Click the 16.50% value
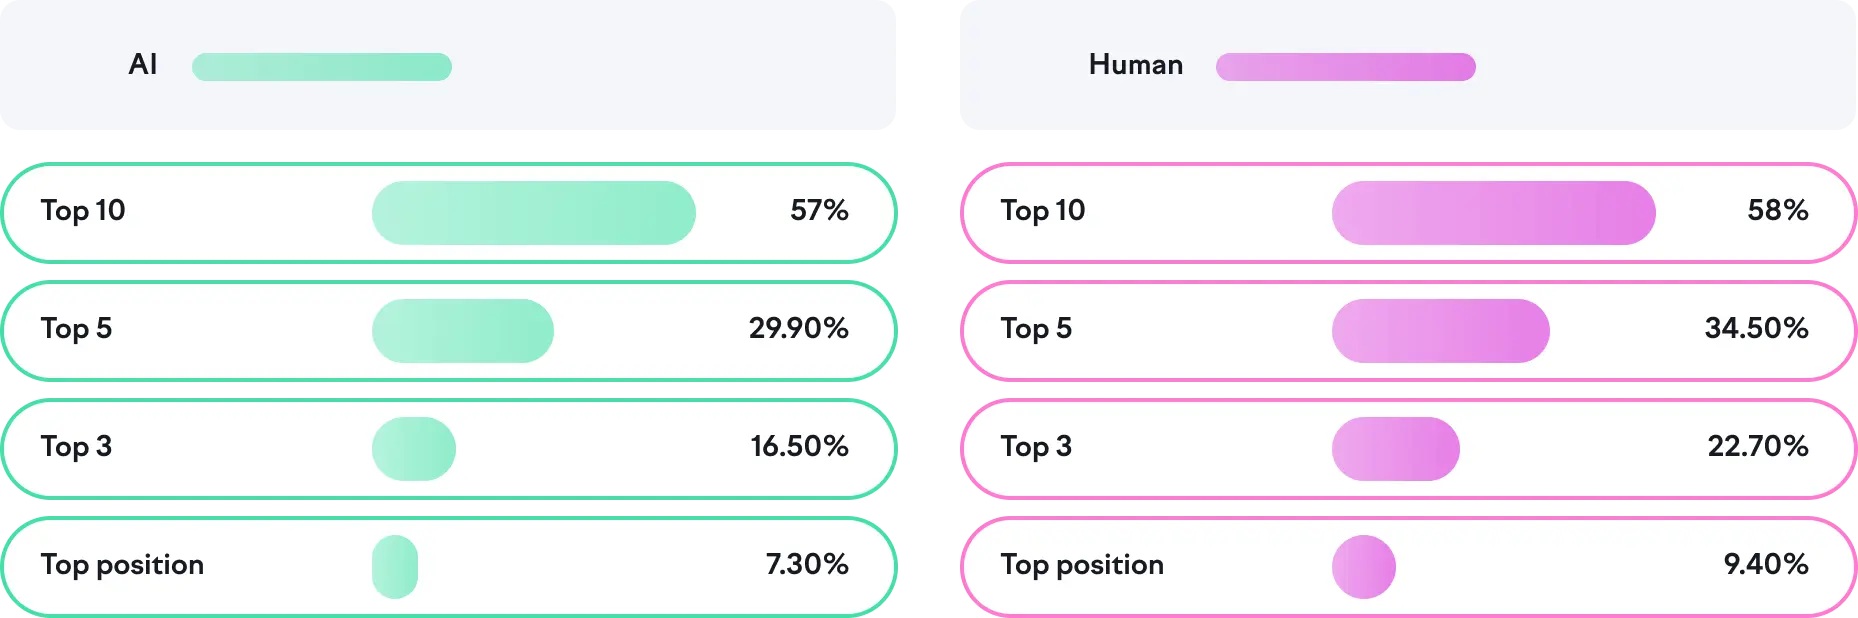This screenshot has width=1858, height=618. click(799, 446)
